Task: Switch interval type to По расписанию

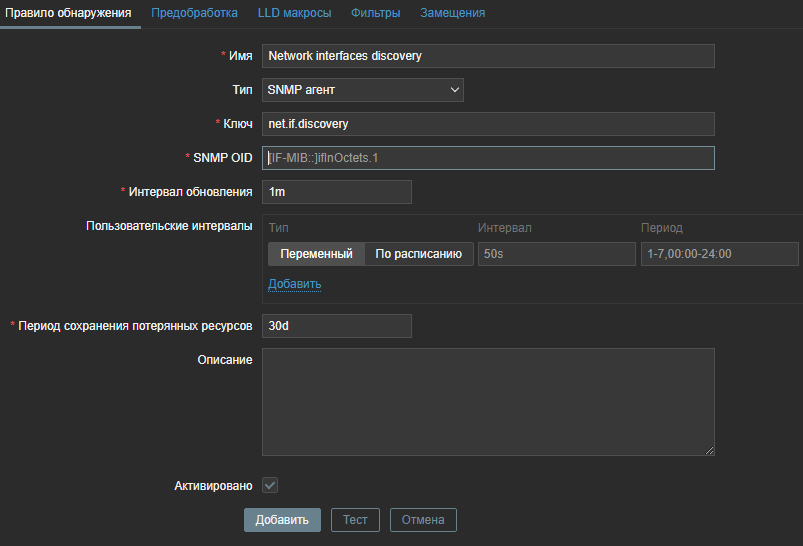Action: [x=418, y=254]
